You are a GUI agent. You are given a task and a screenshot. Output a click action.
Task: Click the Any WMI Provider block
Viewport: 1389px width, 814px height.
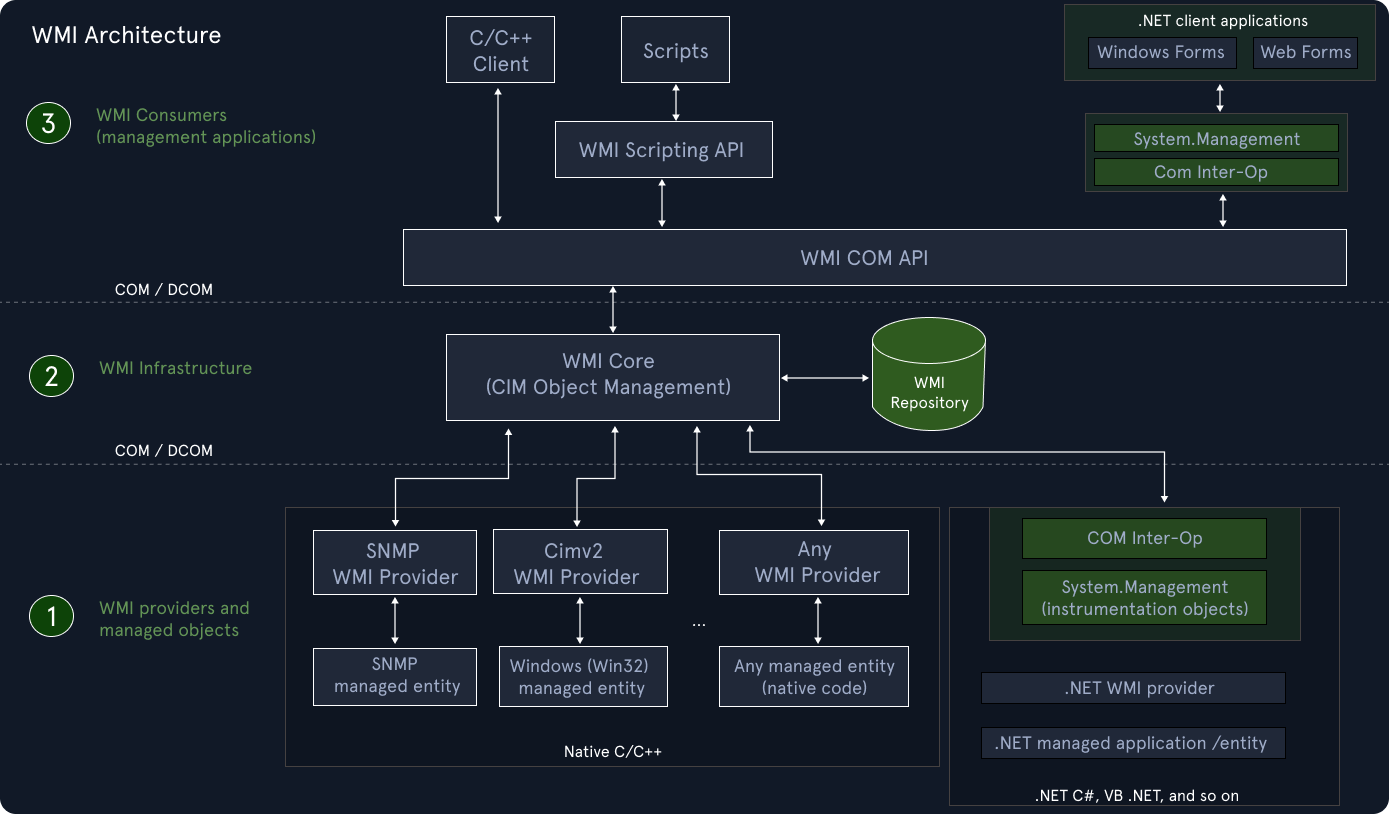813,562
